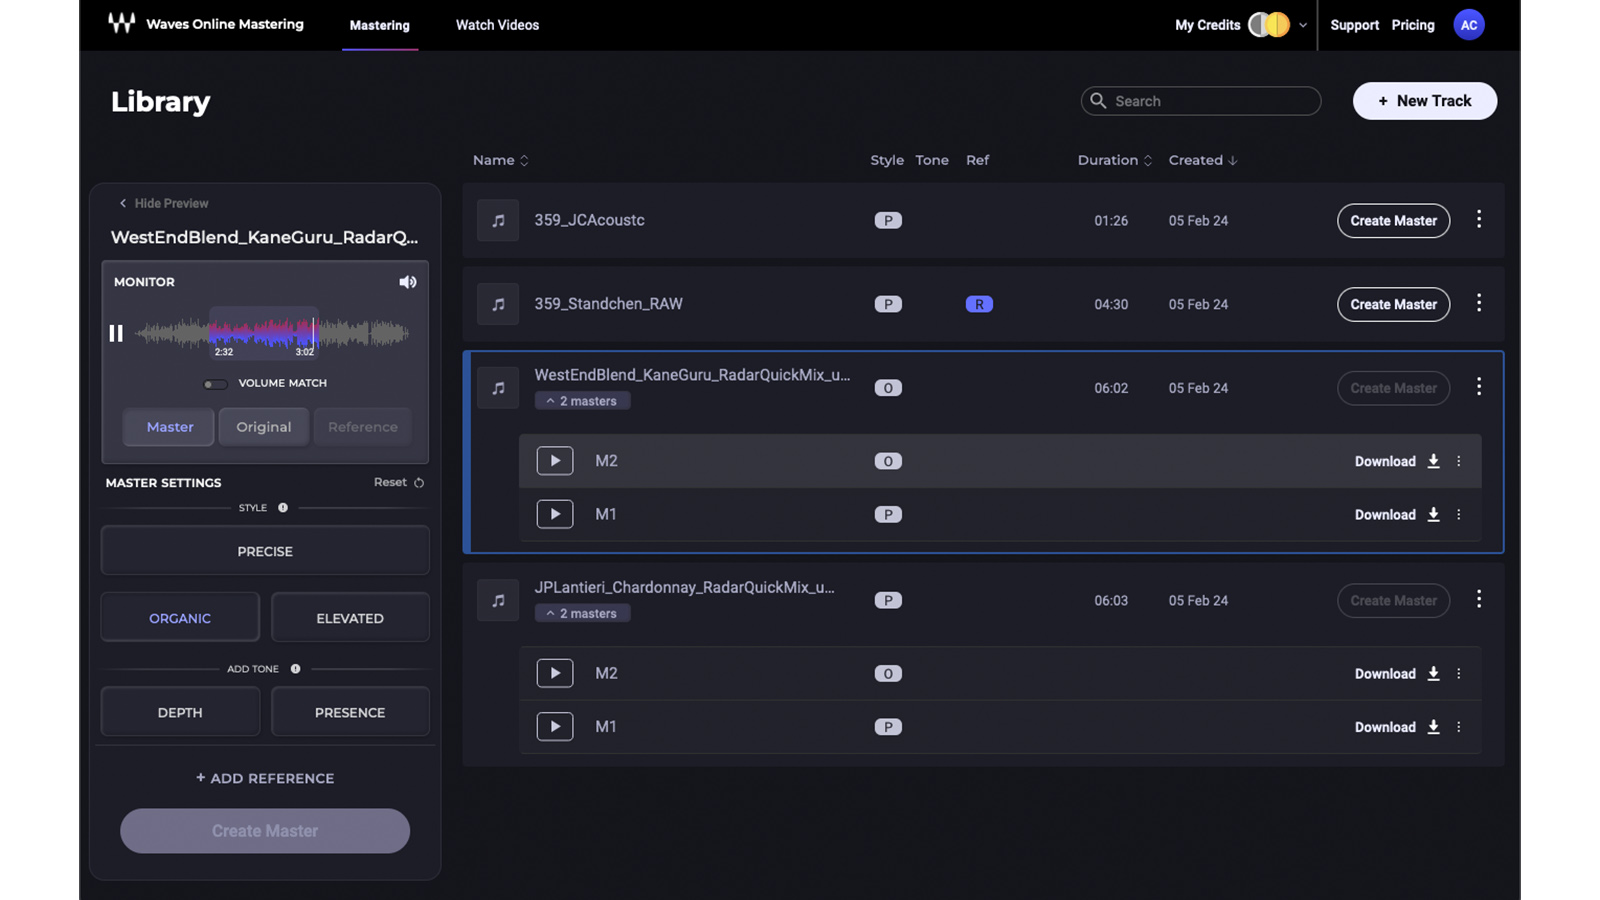Click the Style info tooltip icon
This screenshot has width=1600, height=900.
coord(281,507)
